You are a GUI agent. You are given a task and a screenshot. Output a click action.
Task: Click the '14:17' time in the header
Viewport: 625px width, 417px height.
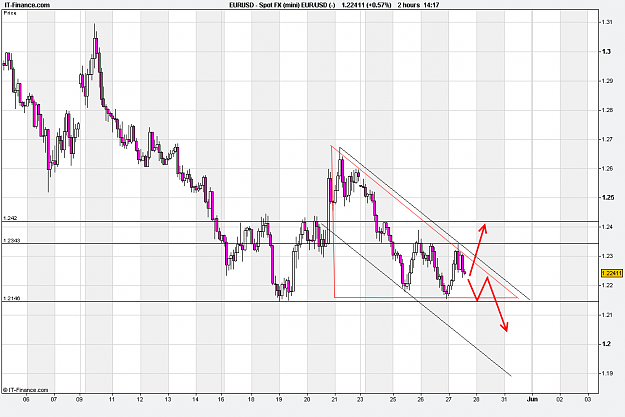tap(432, 5)
